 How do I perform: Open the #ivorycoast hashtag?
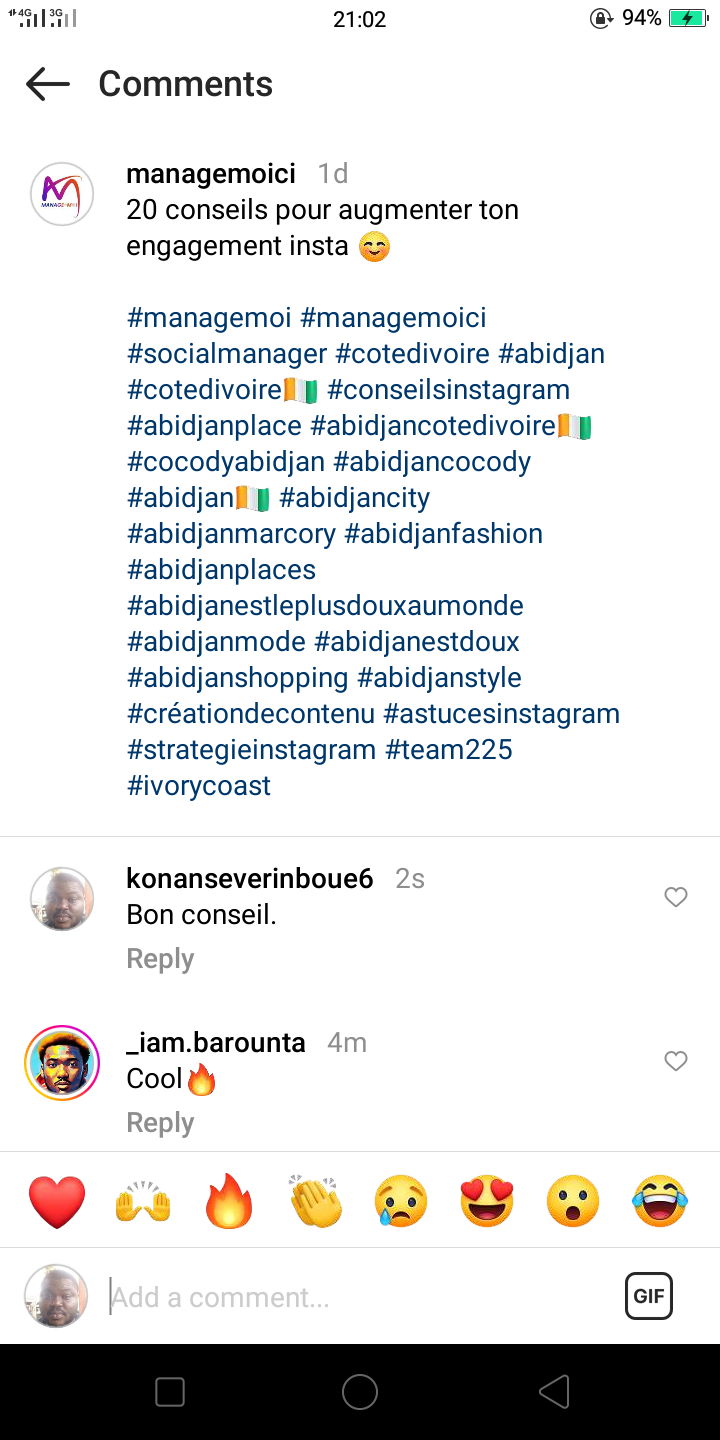point(199,786)
